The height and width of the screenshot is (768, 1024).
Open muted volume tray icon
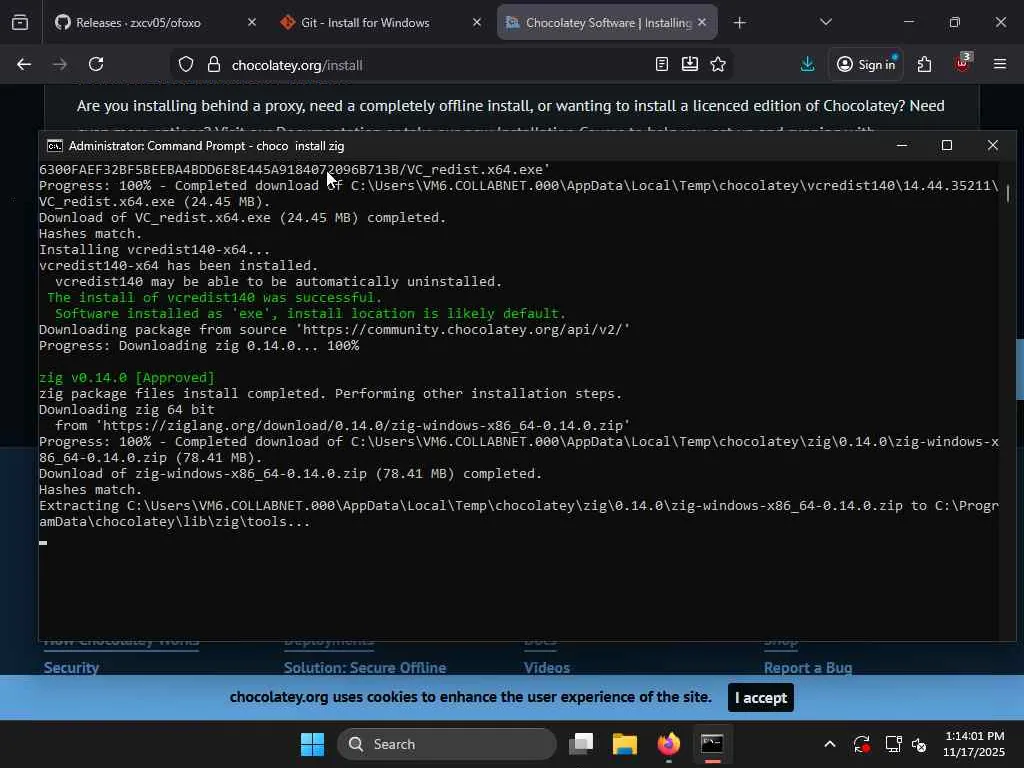coord(919,744)
